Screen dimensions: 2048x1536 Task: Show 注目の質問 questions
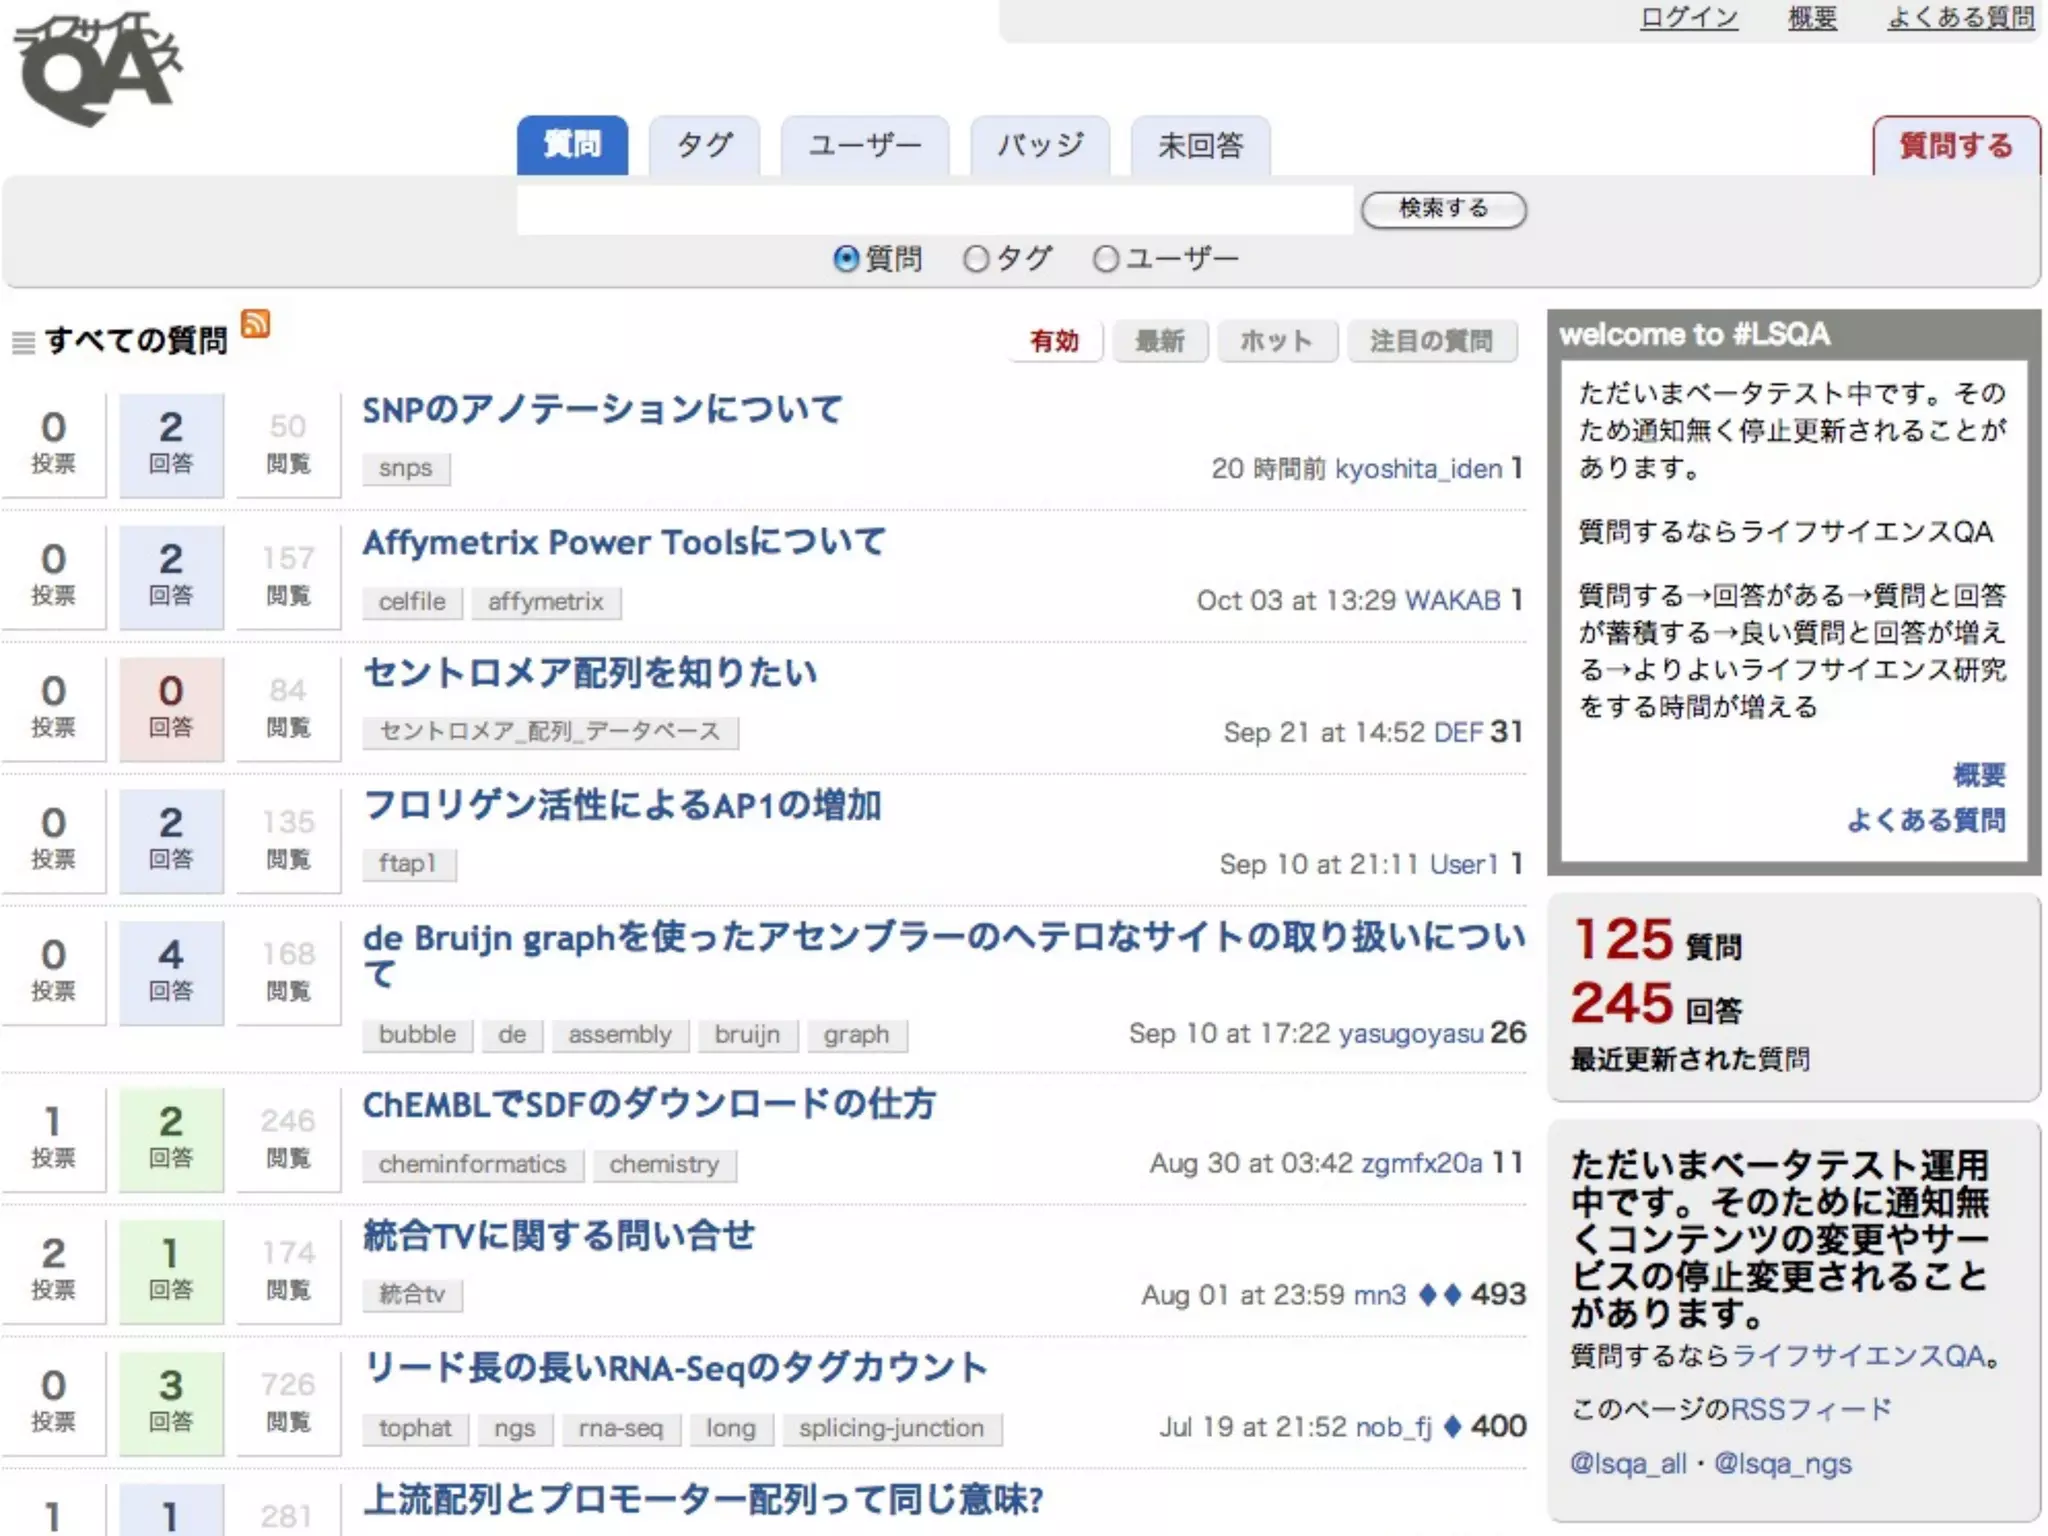tap(1431, 342)
